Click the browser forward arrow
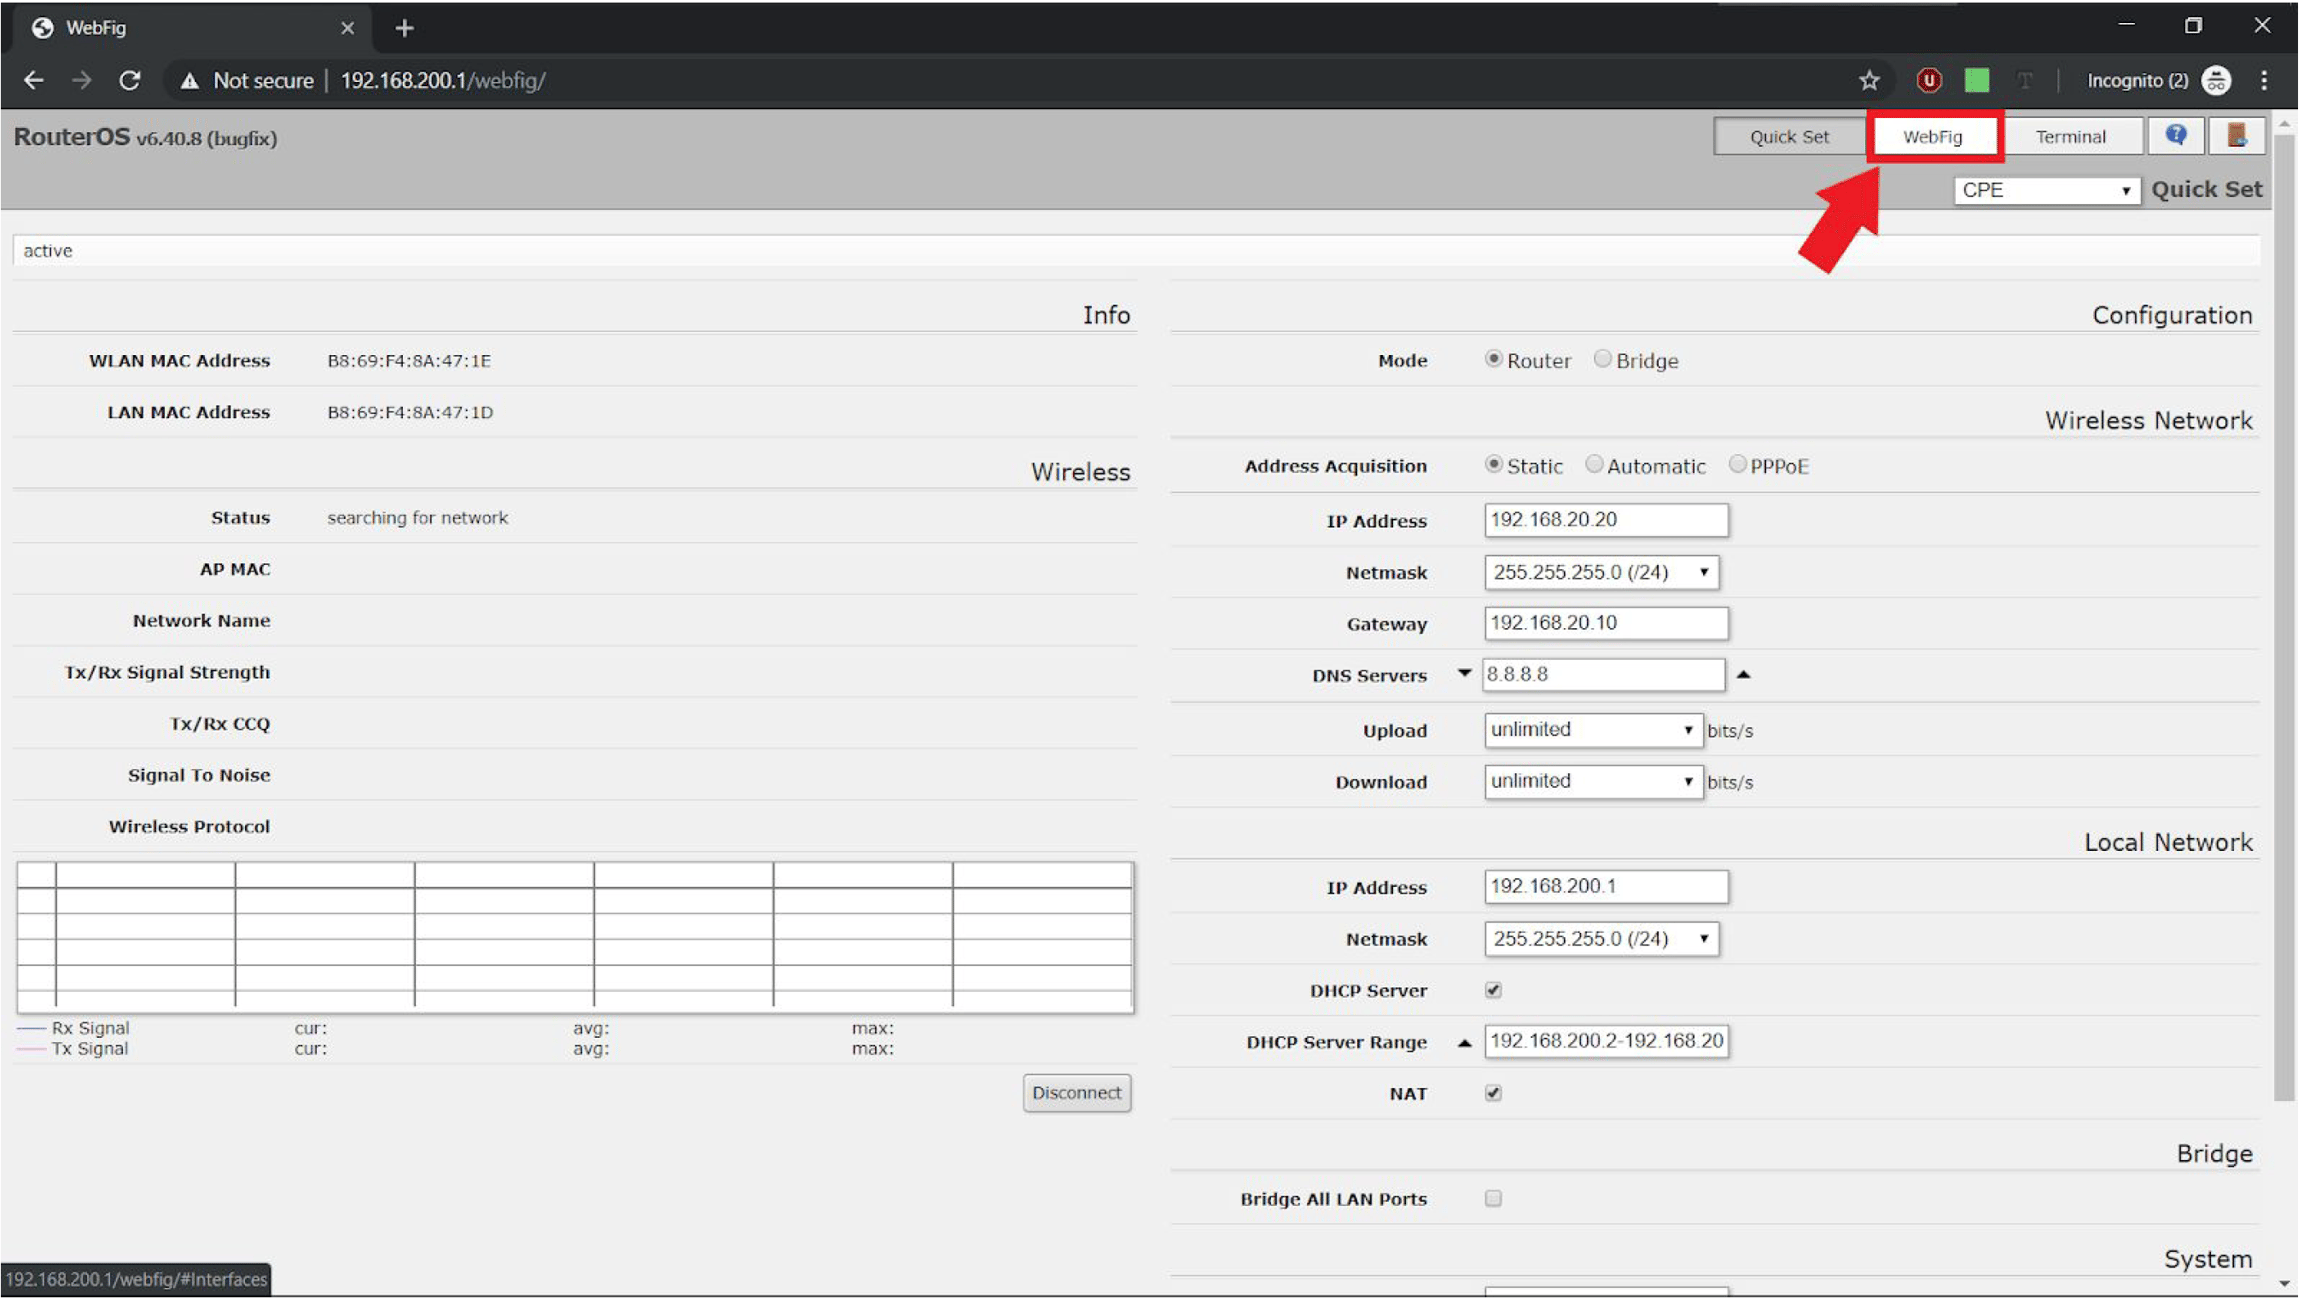The width and height of the screenshot is (2304, 1299). coord(81,80)
